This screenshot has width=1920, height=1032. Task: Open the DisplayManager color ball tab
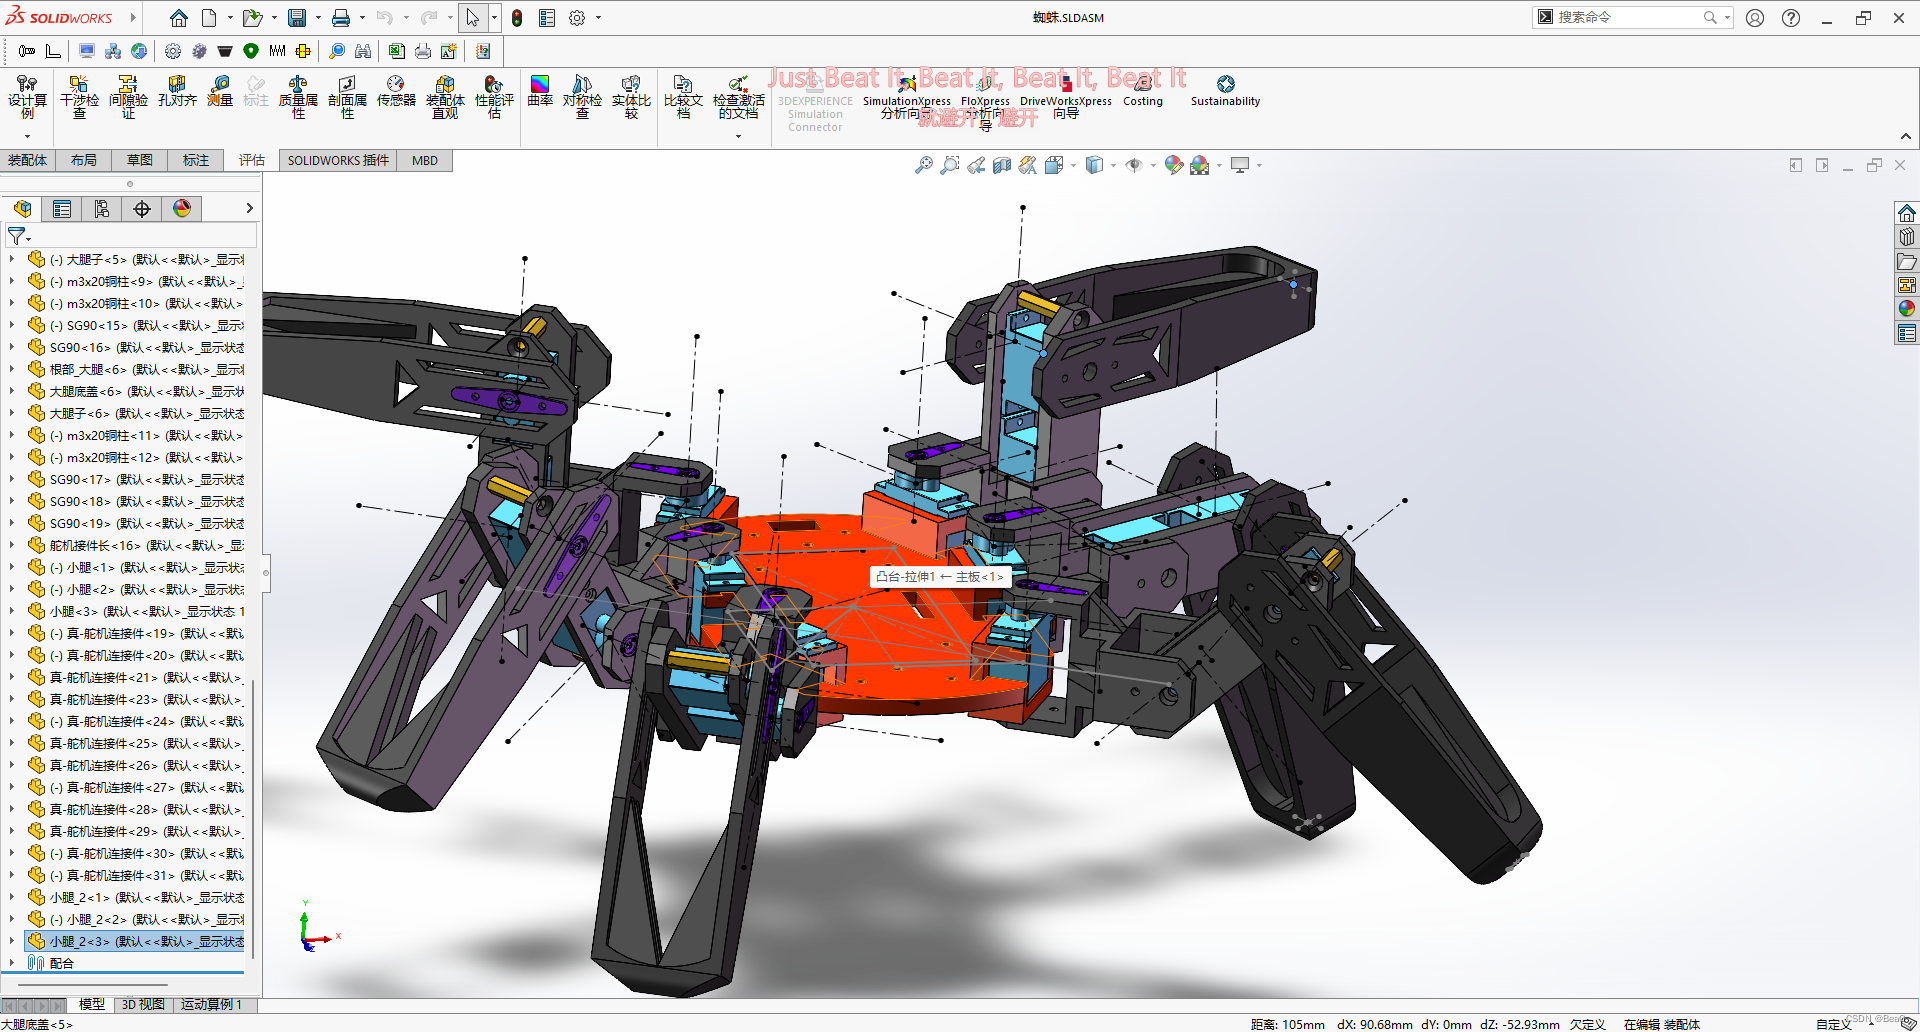tap(182, 208)
